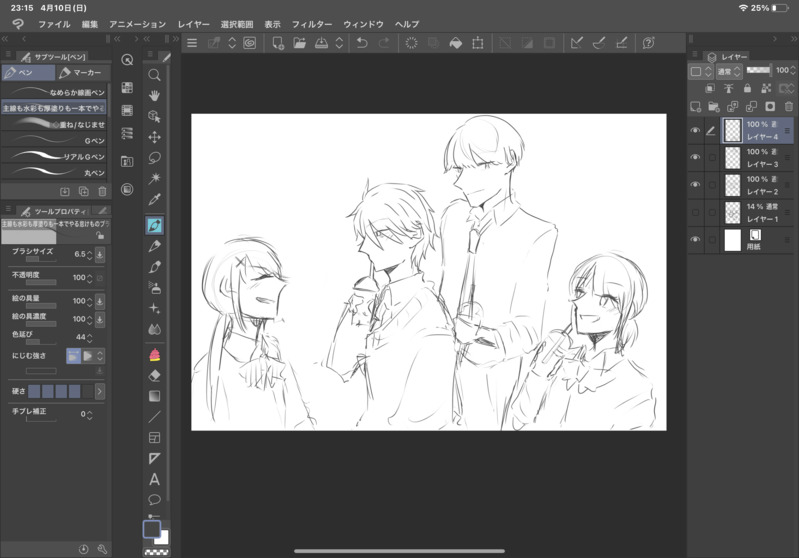This screenshot has width=799, height=558.
Task: Expand 硬さ hardness options arrow
Action: click(99, 391)
